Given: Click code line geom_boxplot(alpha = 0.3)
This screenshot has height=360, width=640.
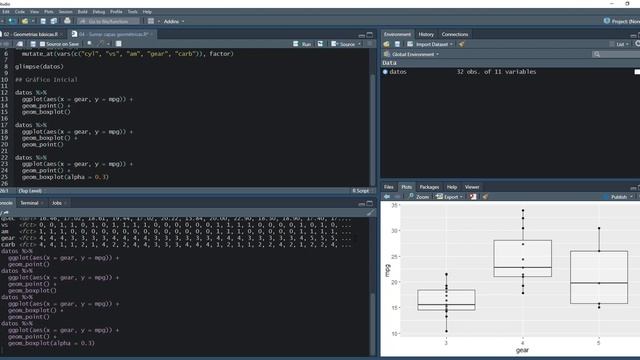Looking at the screenshot, I should [65, 177].
